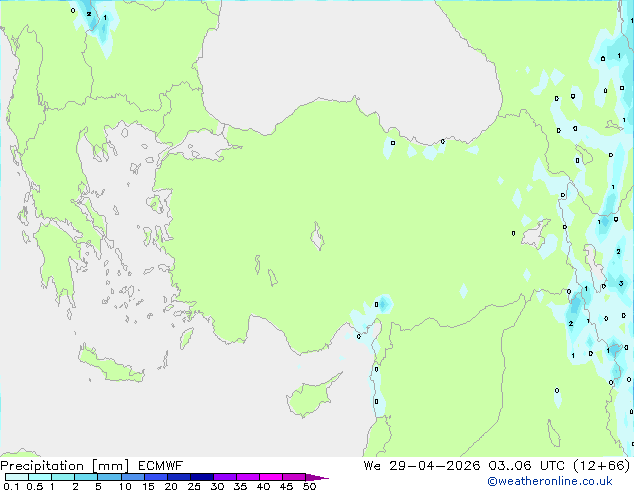
Task: Pick the 0.1–0.5 mm lightest legend swatch
Action: point(17,477)
